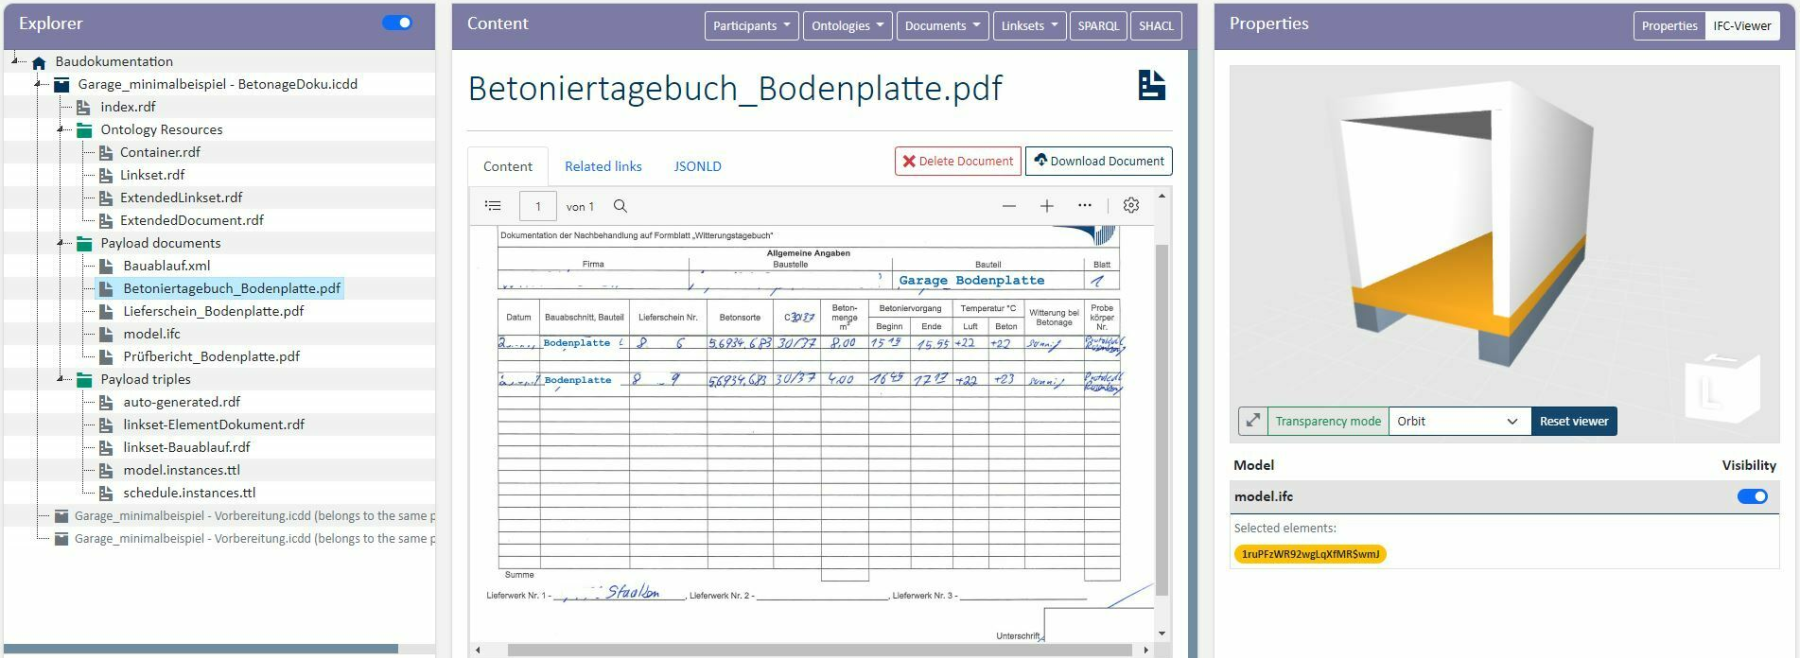The height and width of the screenshot is (658, 1800).
Task: Collapse the Baudokumentation root node
Action: coord(16,61)
